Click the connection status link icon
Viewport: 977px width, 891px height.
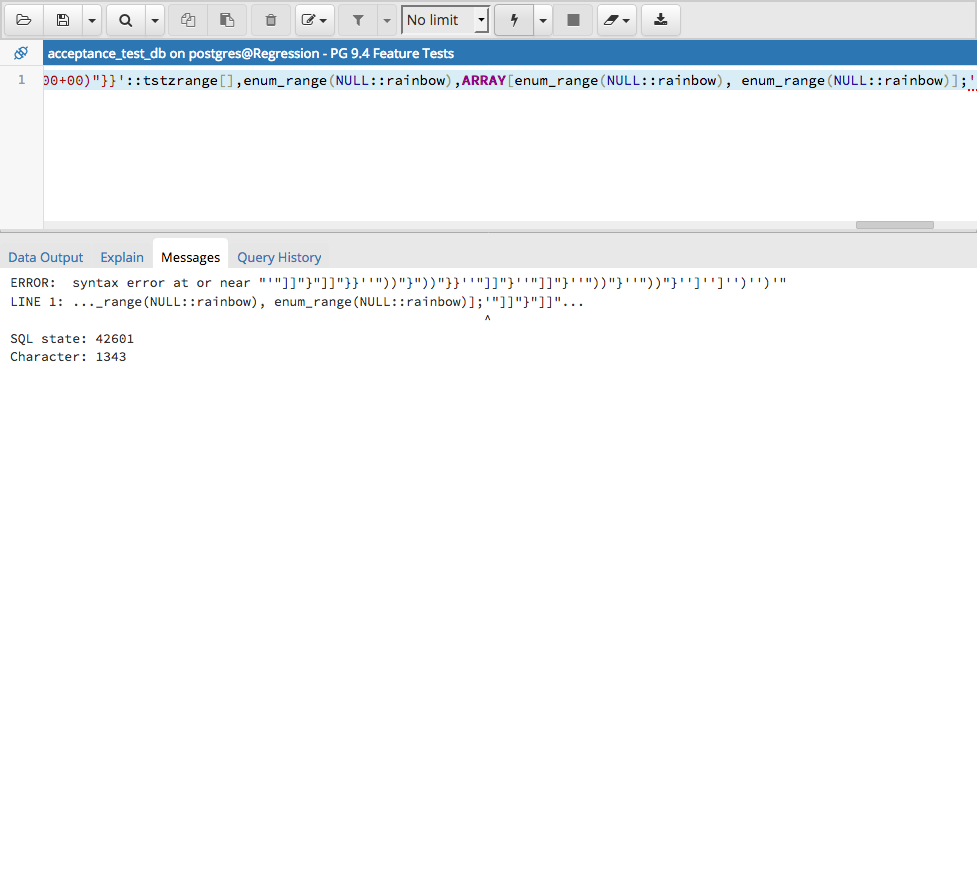click(21, 53)
